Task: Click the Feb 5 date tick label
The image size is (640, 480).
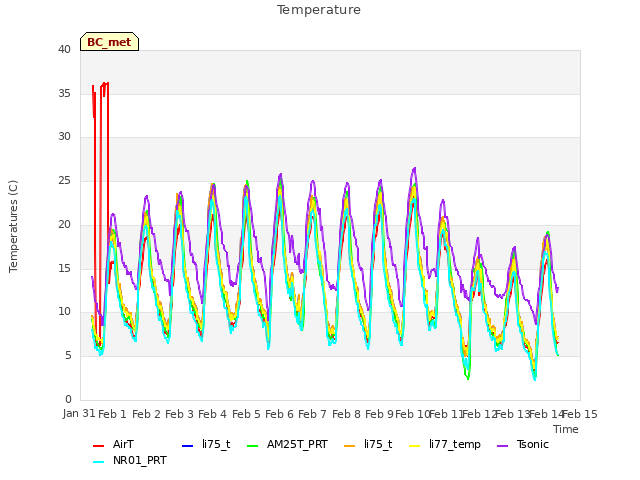Action: (247, 414)
